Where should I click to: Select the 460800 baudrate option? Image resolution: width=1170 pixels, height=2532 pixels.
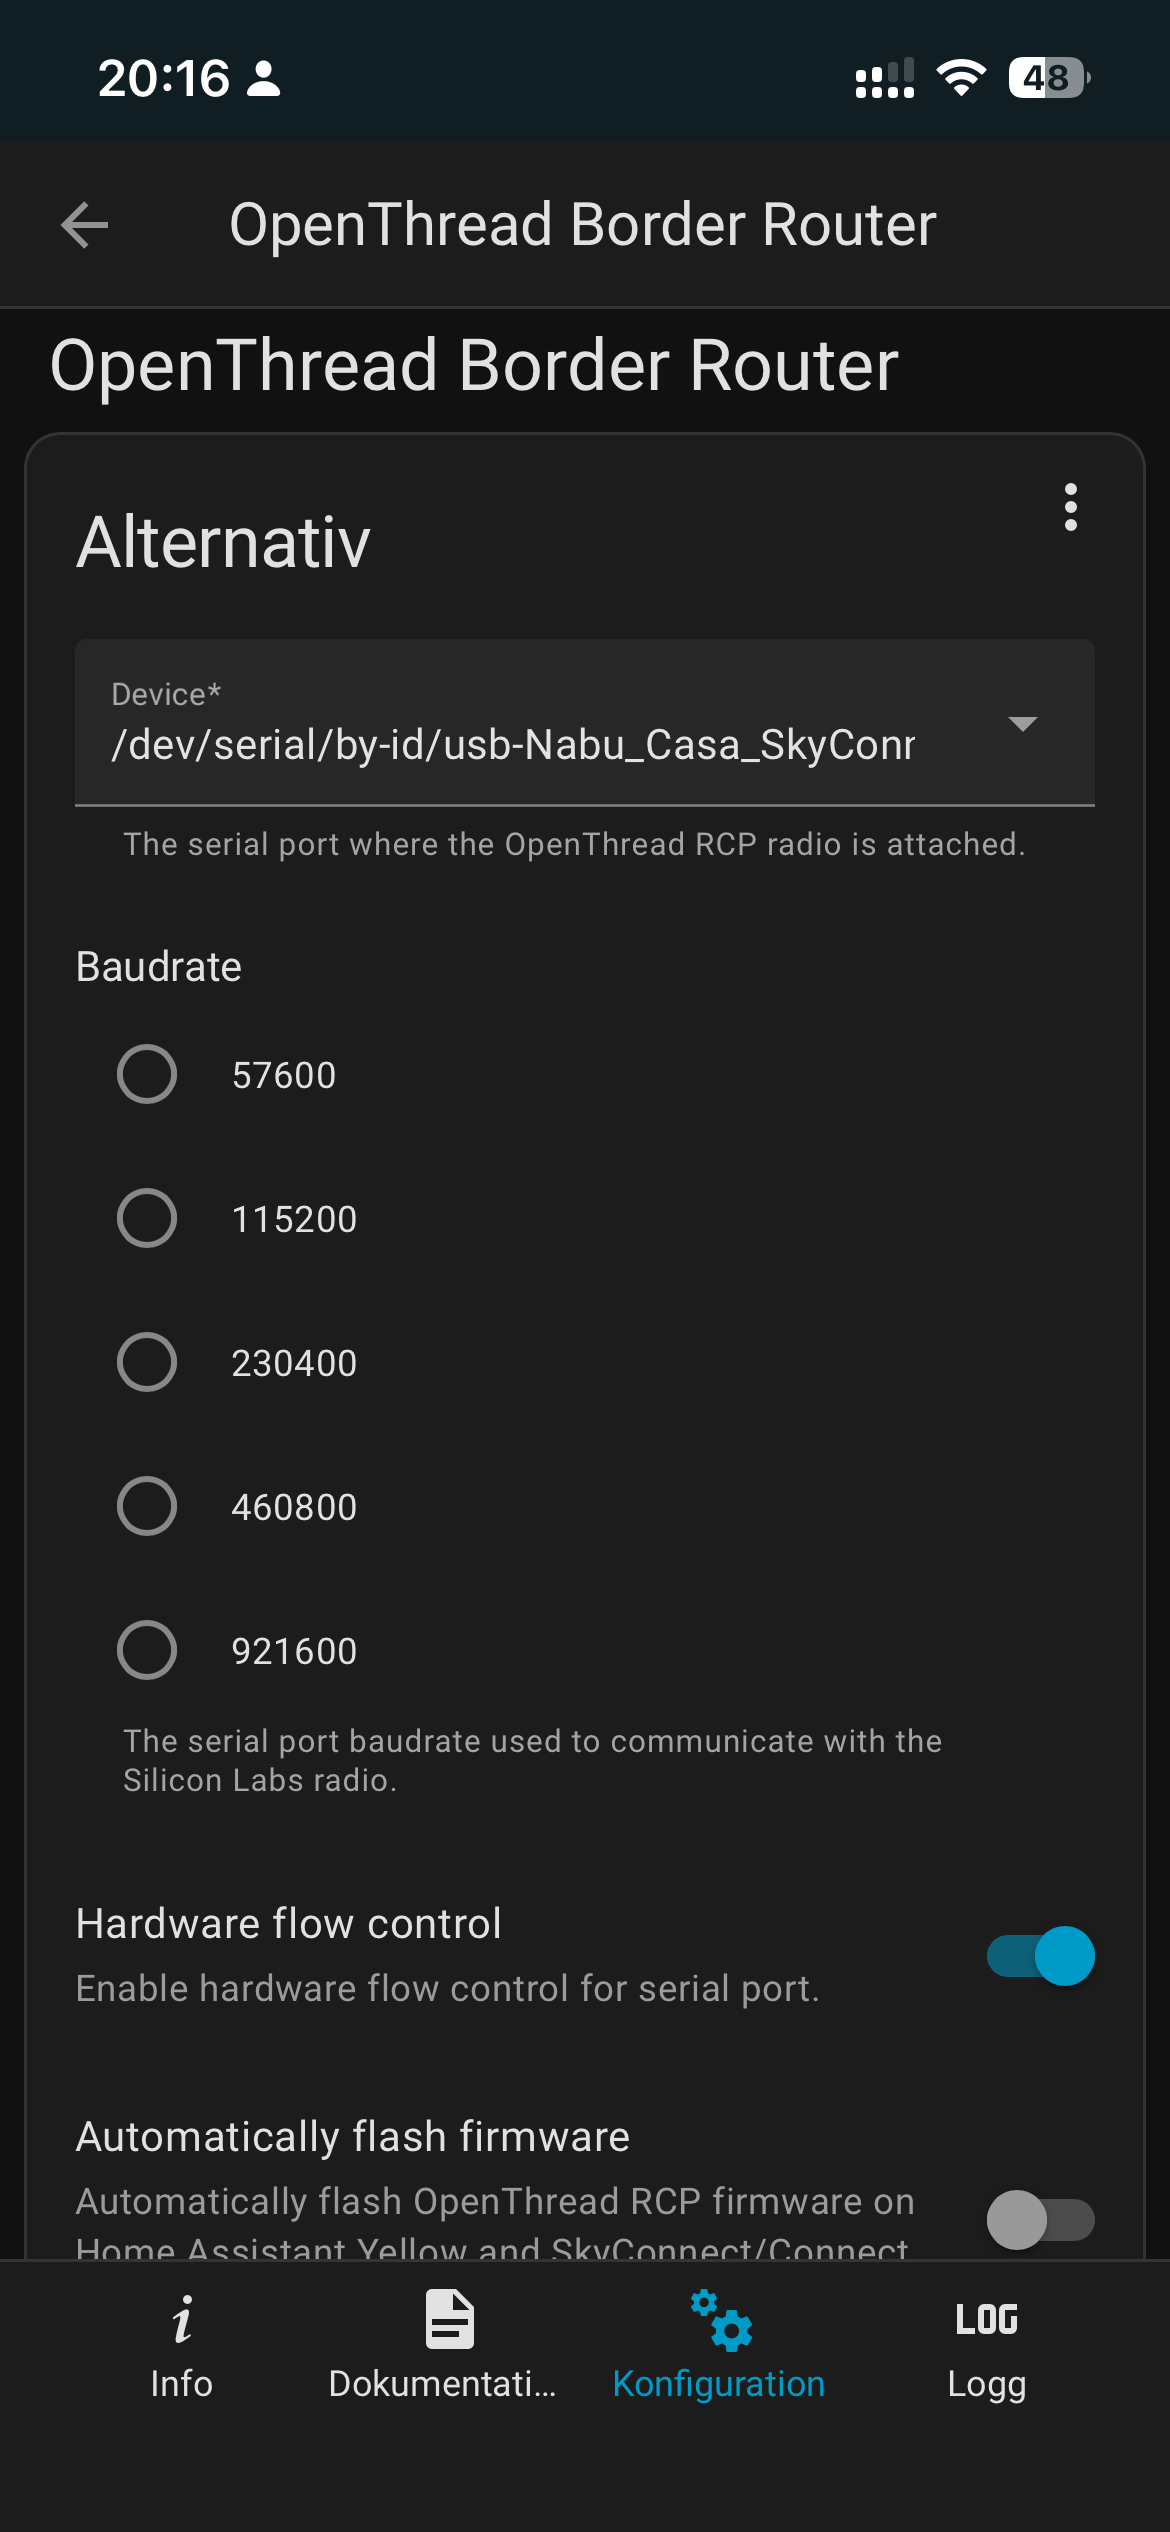click(147, 1506)
